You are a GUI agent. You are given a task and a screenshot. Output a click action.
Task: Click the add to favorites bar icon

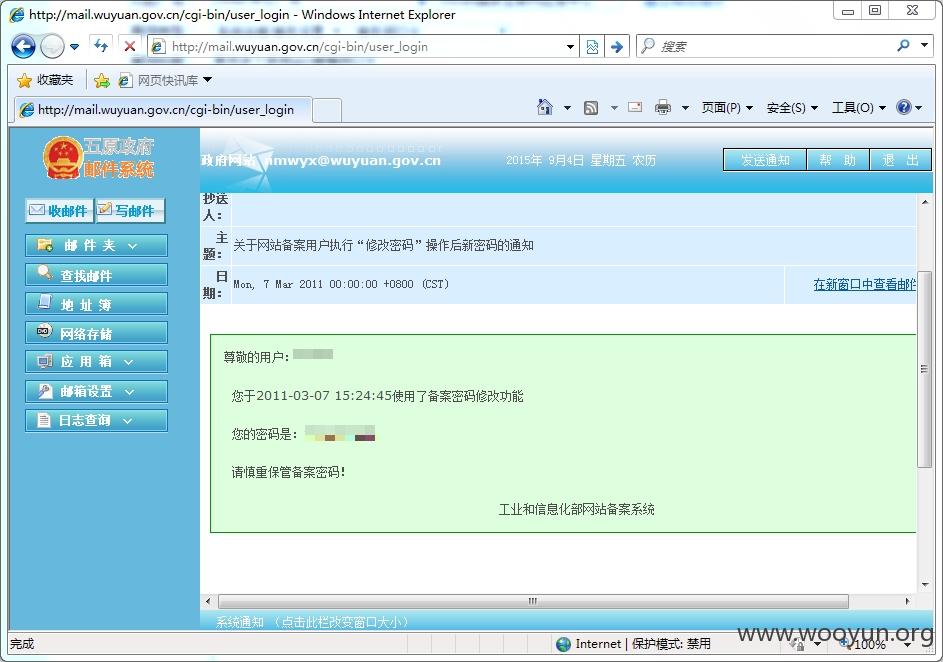coord(102,80)
